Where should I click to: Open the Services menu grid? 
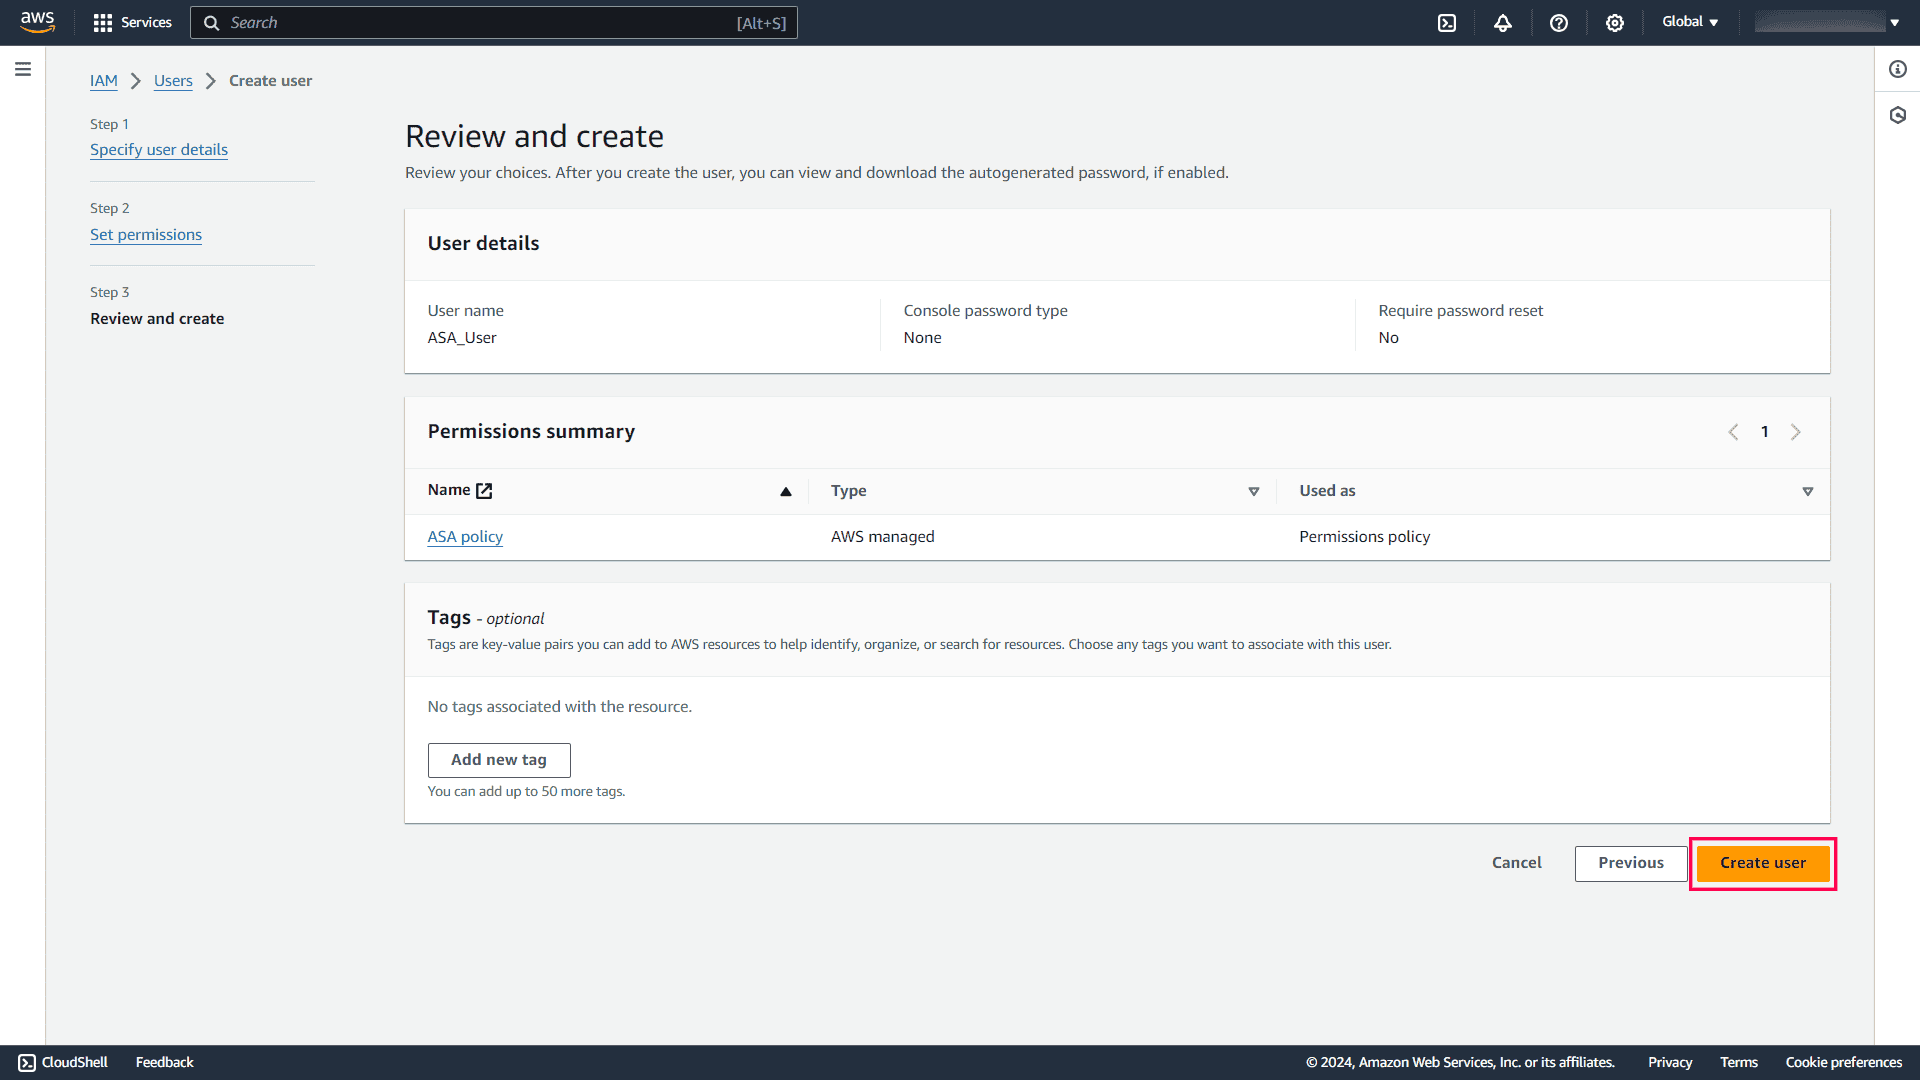pyautogui.click(x=131, y=22)
